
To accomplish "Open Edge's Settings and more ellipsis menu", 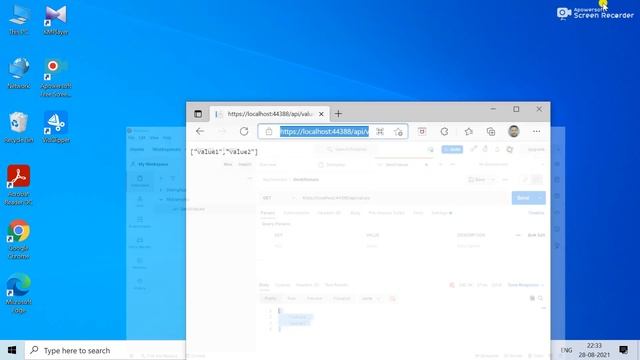I will coord(536,131).
